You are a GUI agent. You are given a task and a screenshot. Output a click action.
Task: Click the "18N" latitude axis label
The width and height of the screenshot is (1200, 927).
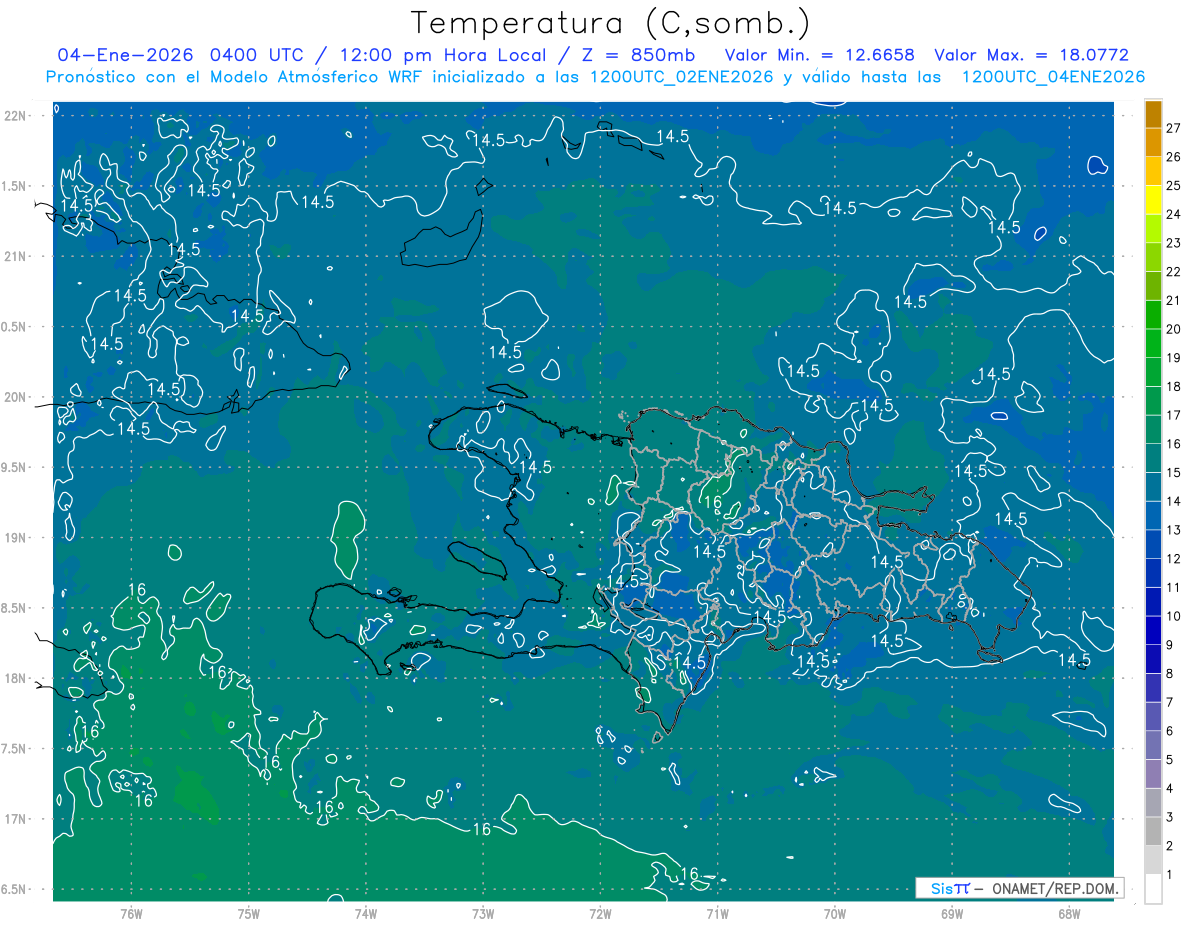coord(15,678)
